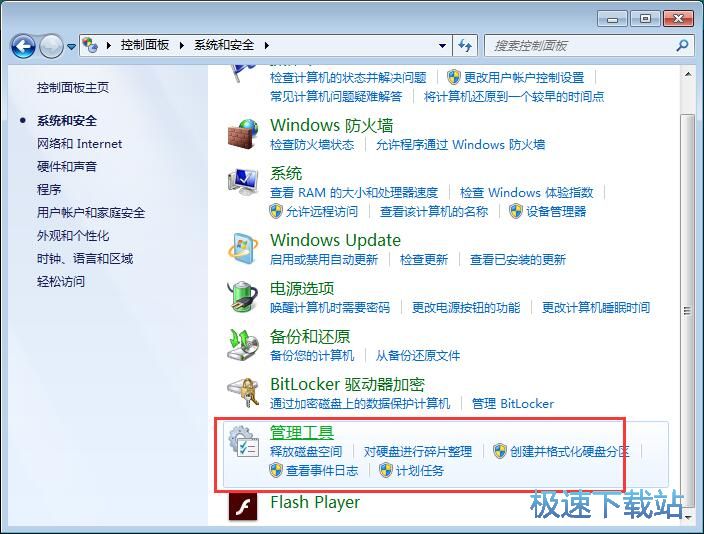704x534 pixels.
Task: Open Windows Update heading
Action: tap(335, 240)
